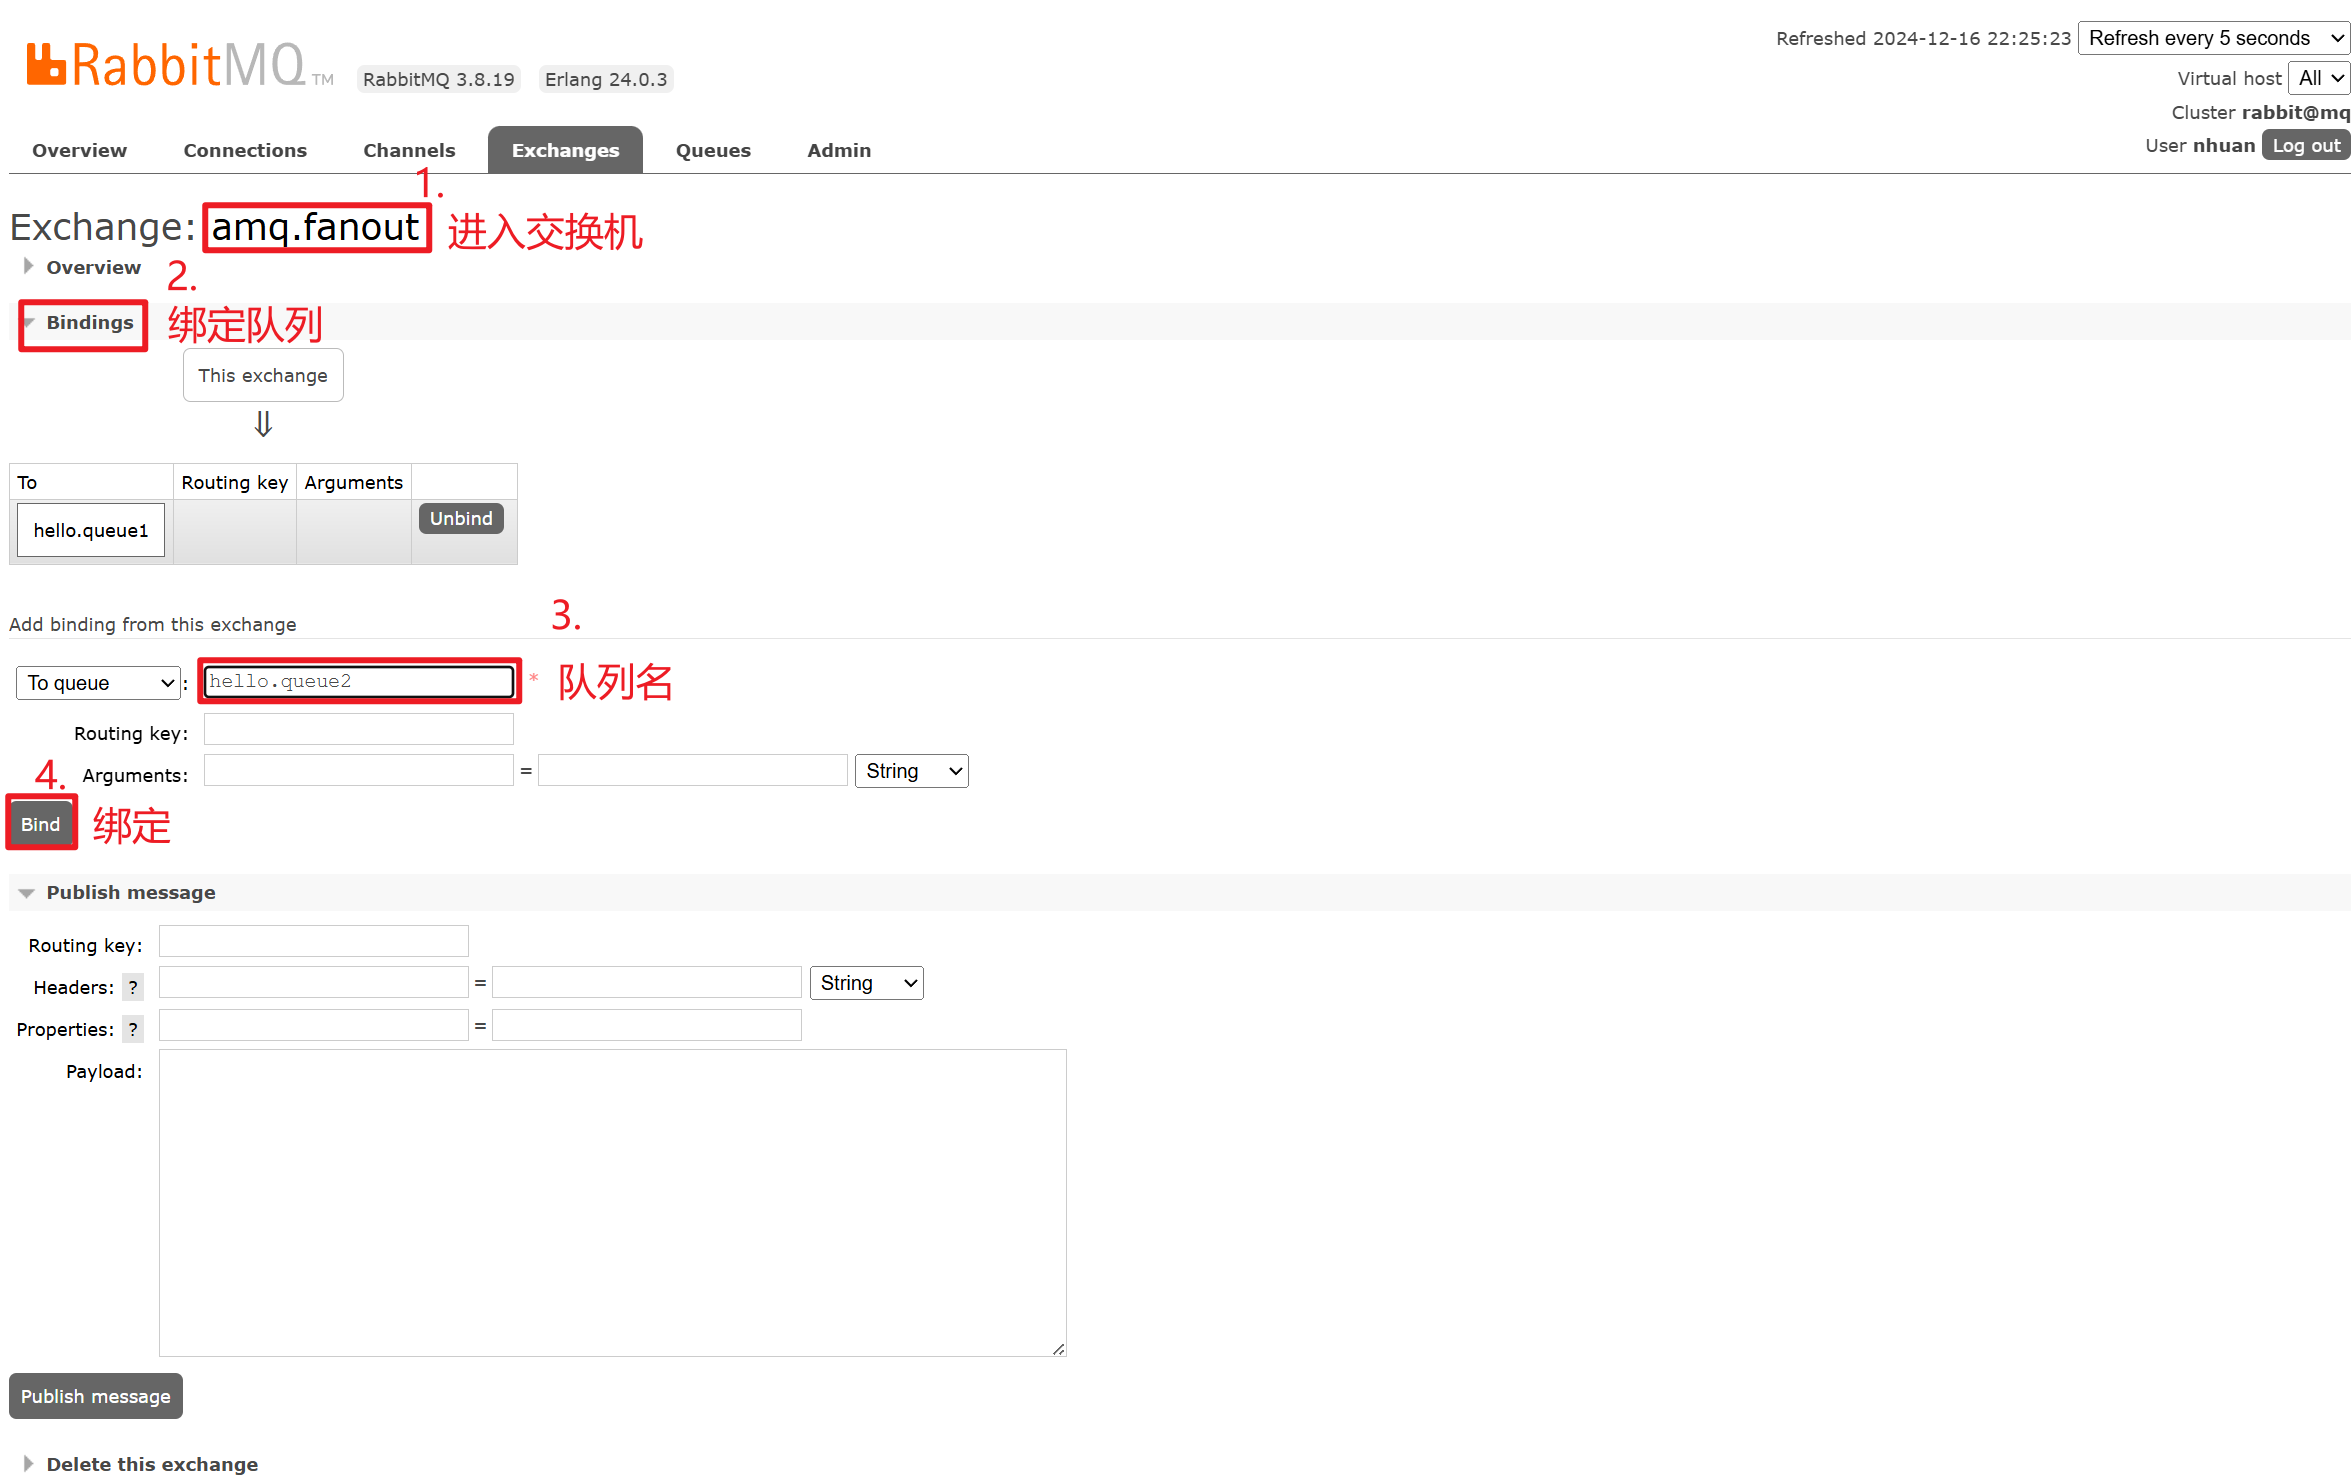Unbind hello.queue1 from the exchange
Screen dimensions: 2352x1483
click(461, 518)
